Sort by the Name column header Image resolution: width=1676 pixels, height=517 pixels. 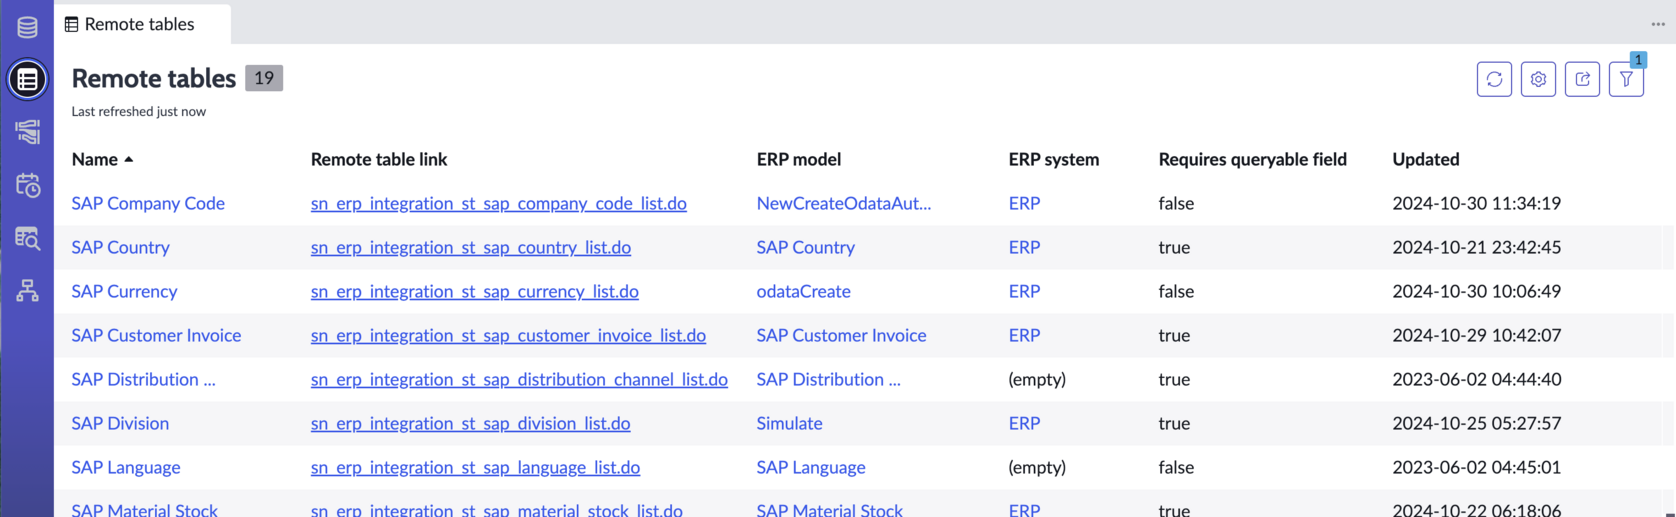point(102,159)
